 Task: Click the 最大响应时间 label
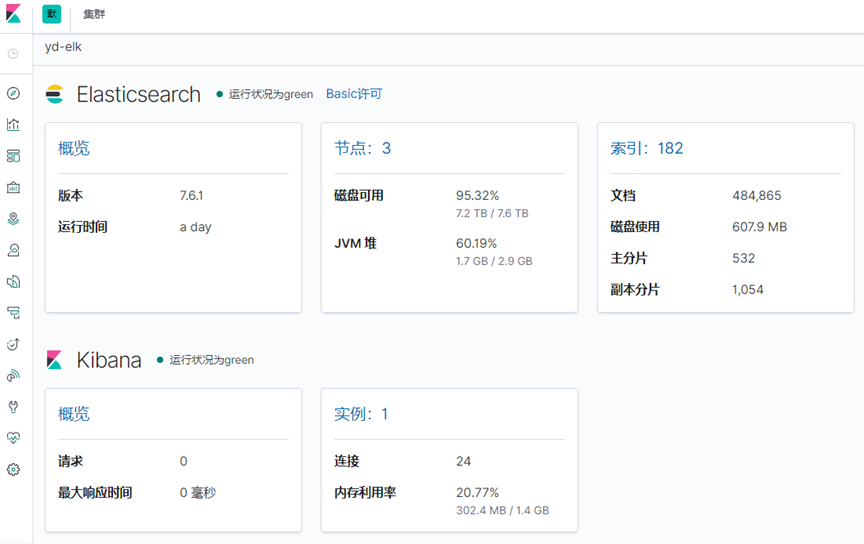coord(95,493)
